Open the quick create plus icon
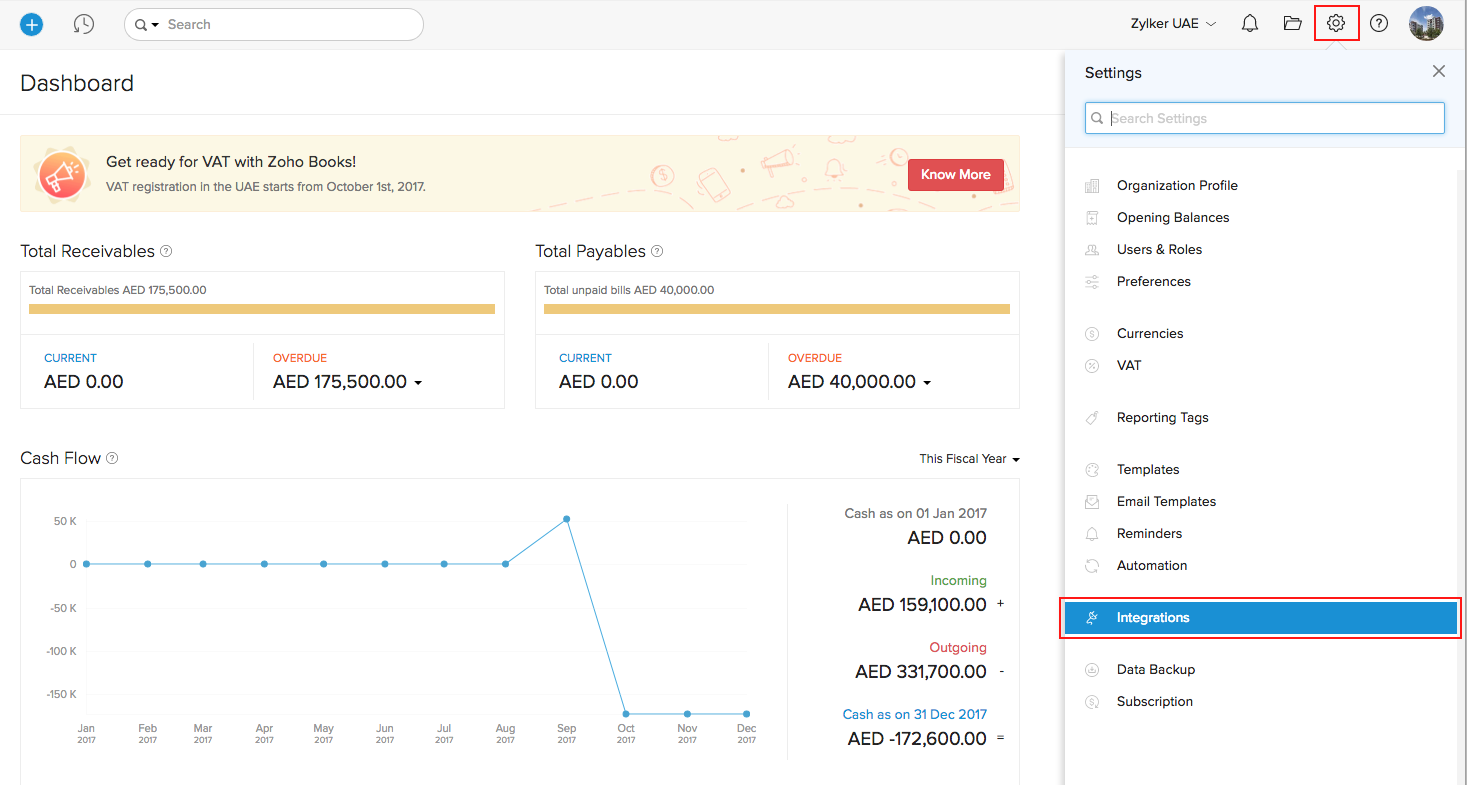This screenshot has width=1467, height=785. coord(31,23)
